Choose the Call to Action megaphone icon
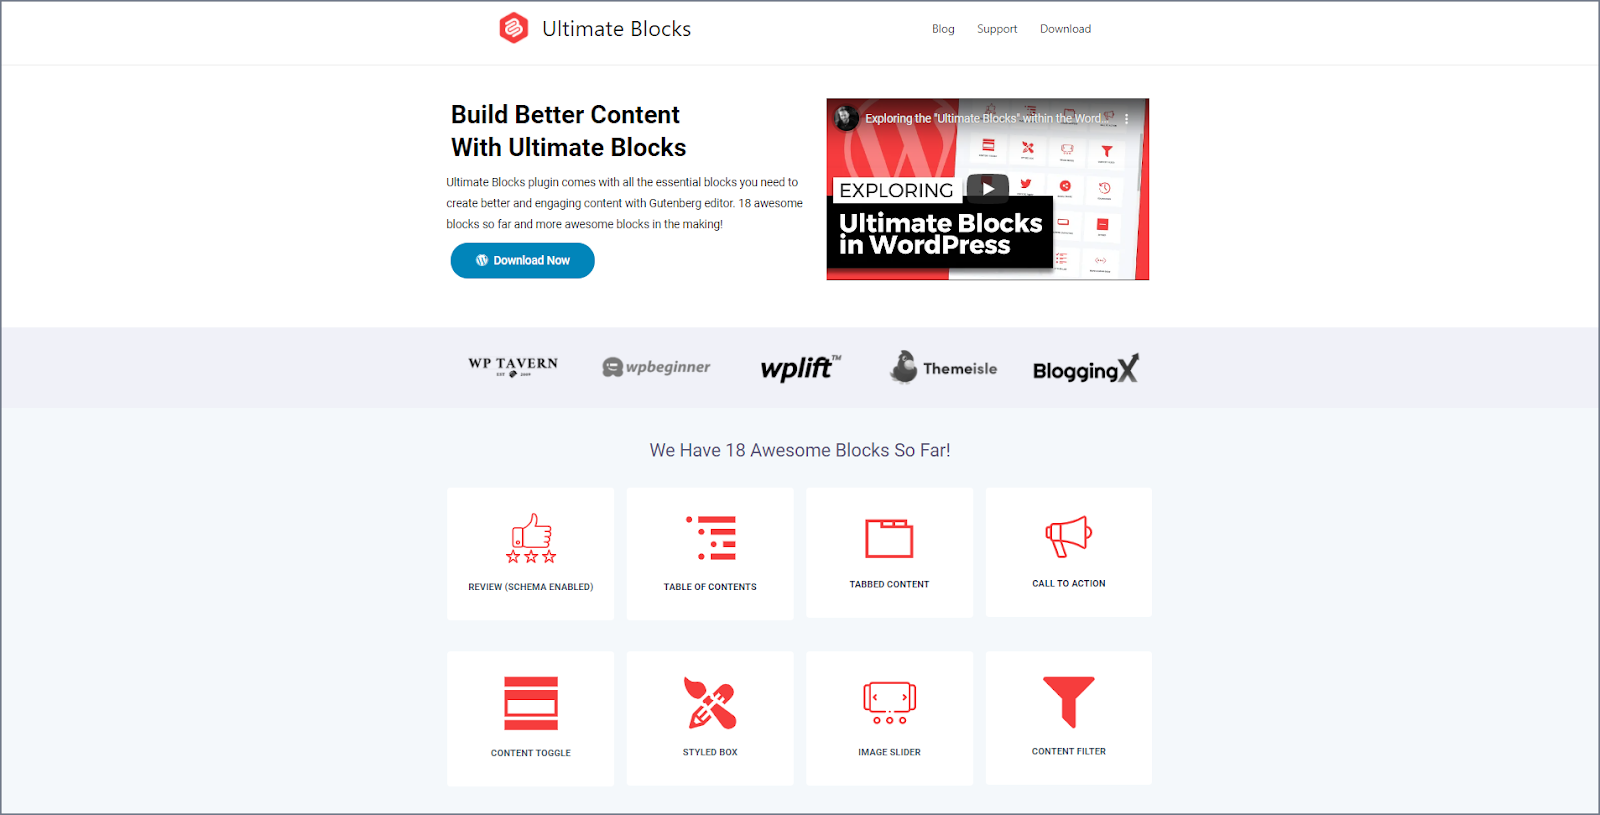The height and width of the screenshot is (815, 1600). (1068, 537)
